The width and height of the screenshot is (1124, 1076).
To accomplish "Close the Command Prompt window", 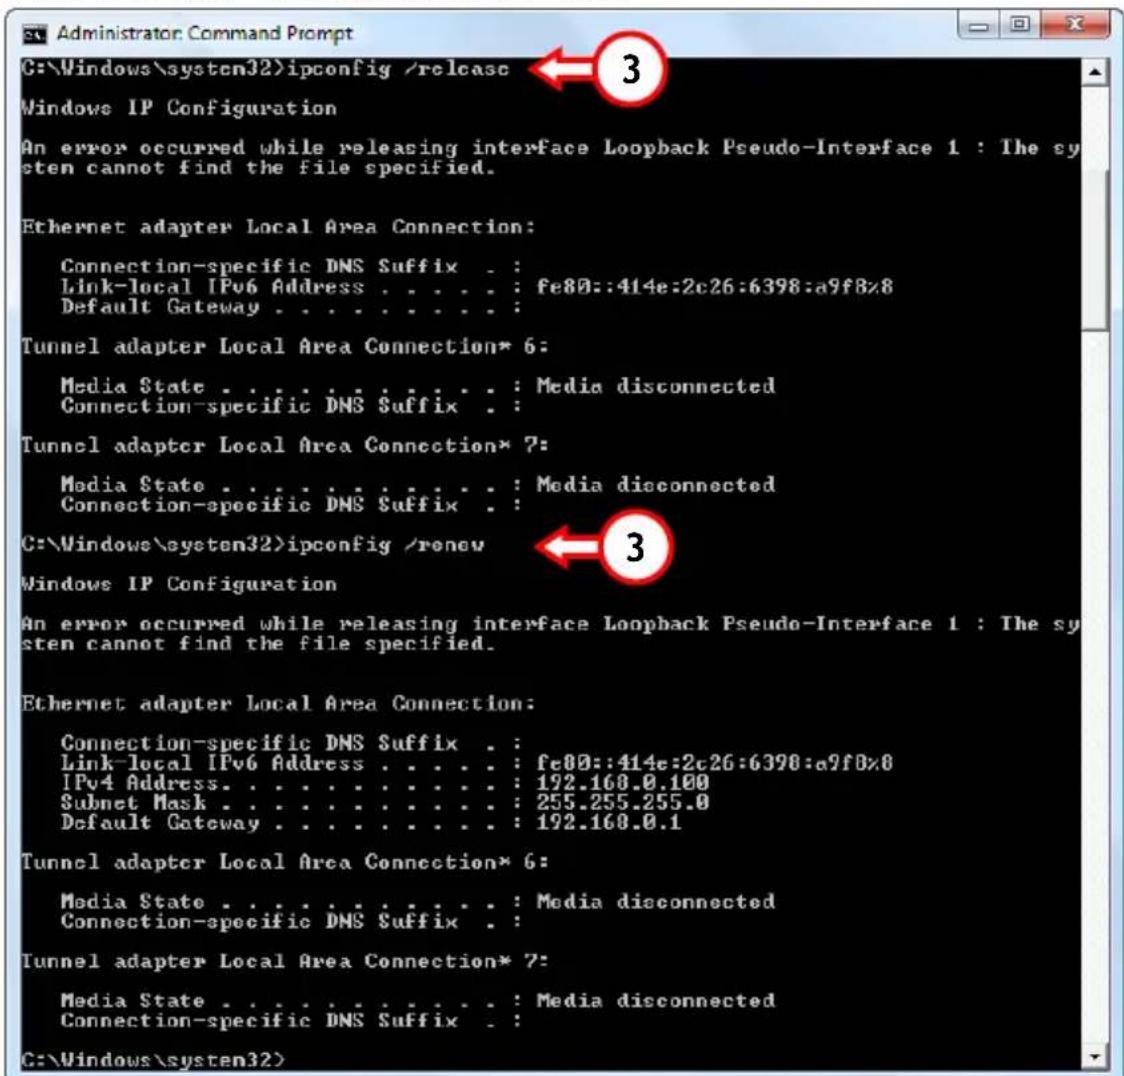I will pyautogui.click(x=1075, y=26).
